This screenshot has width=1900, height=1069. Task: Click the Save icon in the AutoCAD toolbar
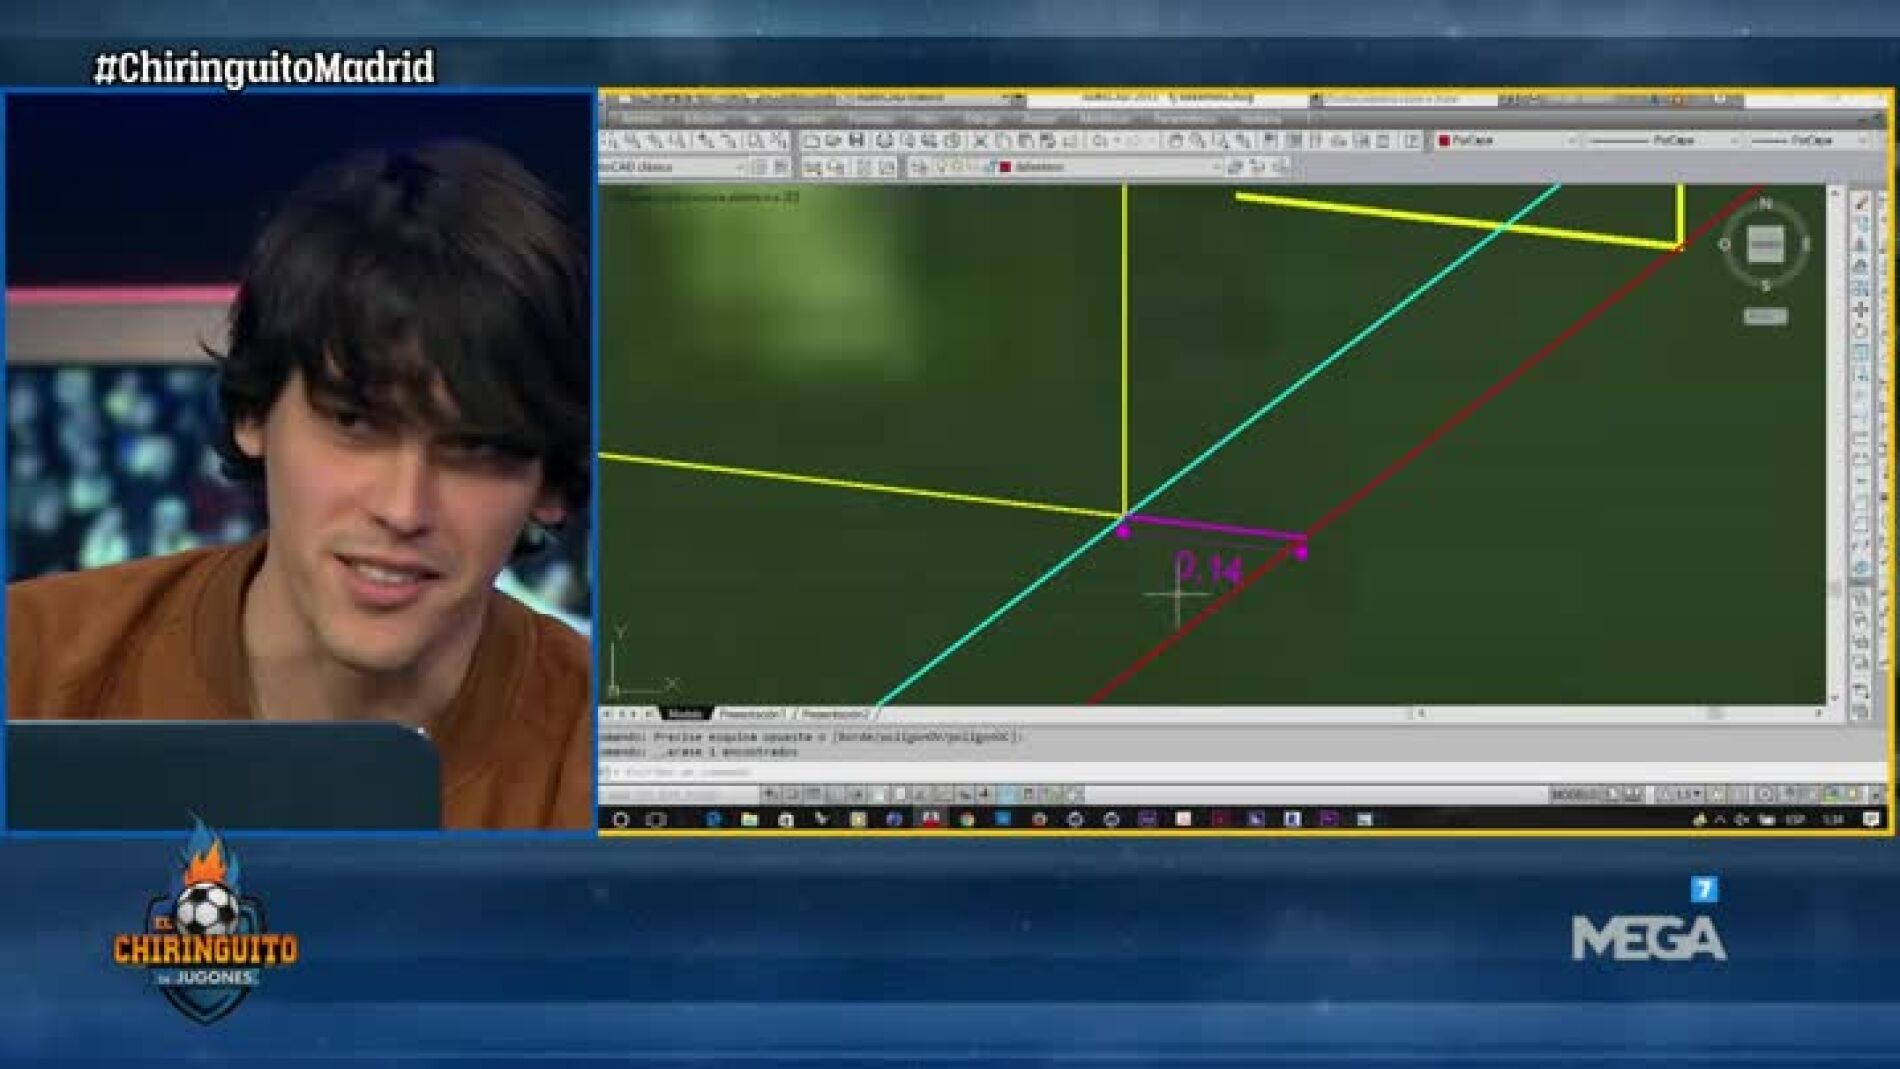(x=856, y=141)
